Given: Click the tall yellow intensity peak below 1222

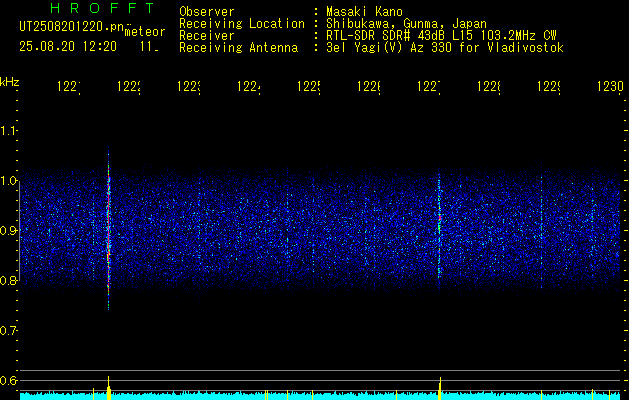Looking at the screenshot, I should [x=108, y=387].
